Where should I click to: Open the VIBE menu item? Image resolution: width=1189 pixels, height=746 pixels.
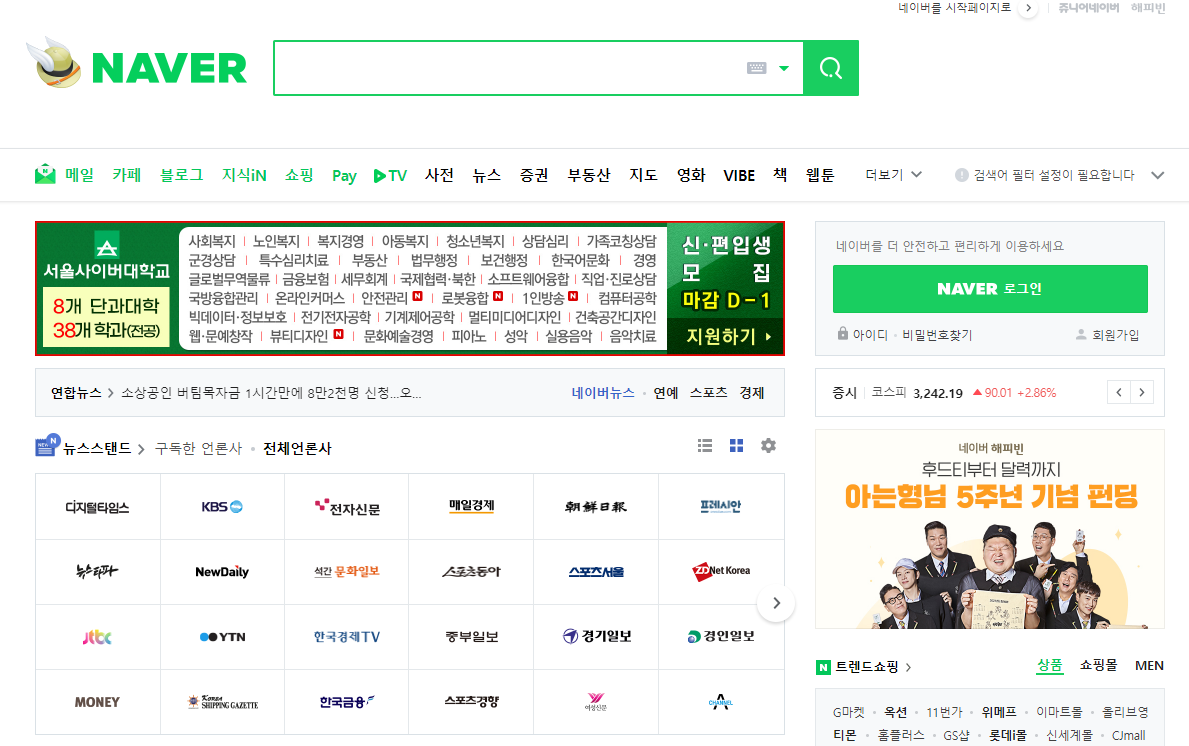(739, 176)
